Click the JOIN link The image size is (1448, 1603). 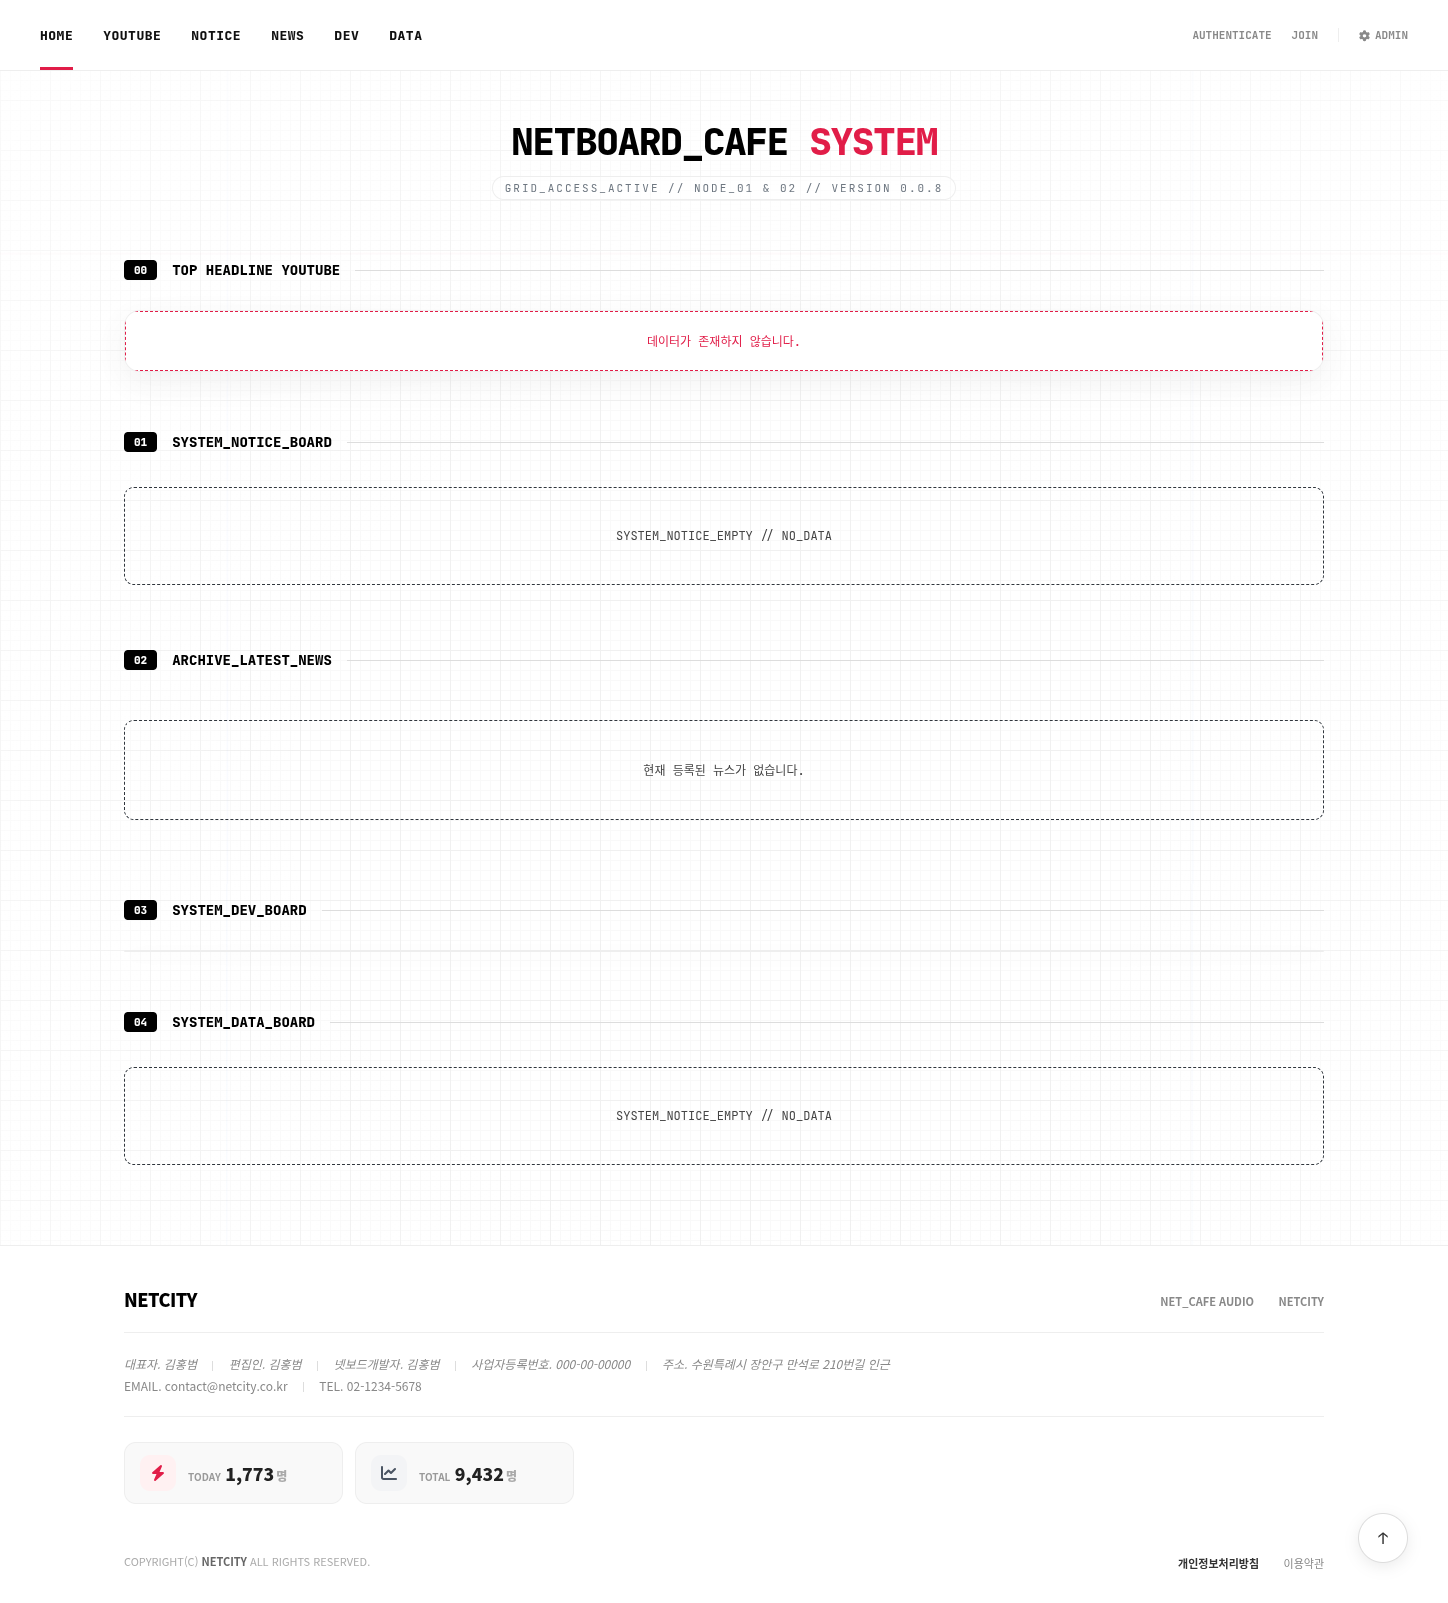pyautogui.click(x=1304, y=36)
